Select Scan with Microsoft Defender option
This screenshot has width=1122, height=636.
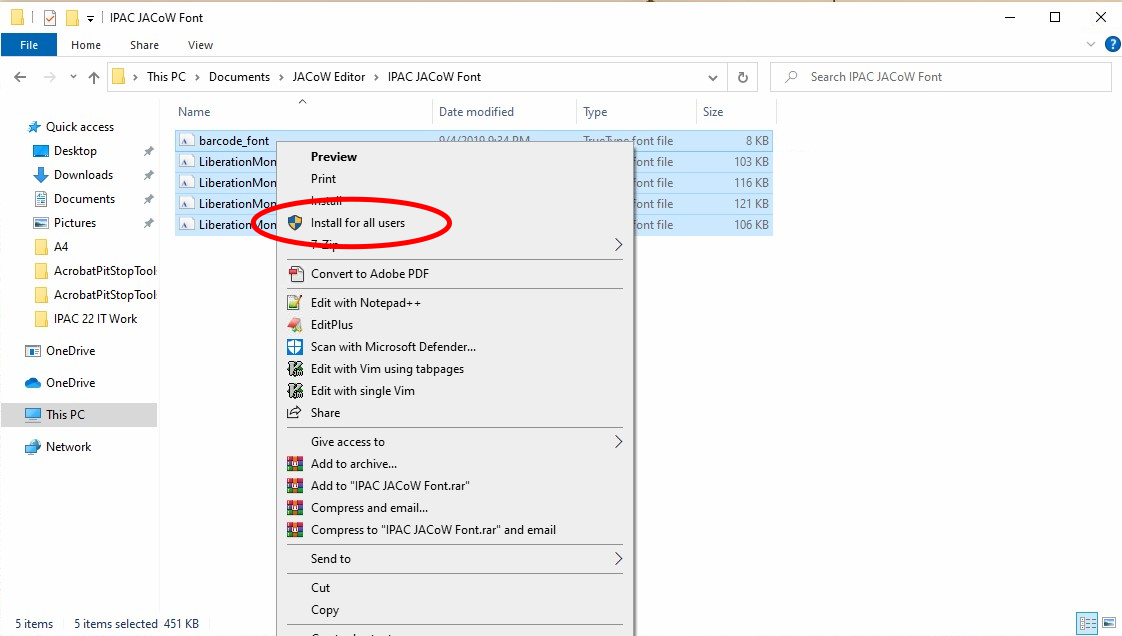(393, 347)
